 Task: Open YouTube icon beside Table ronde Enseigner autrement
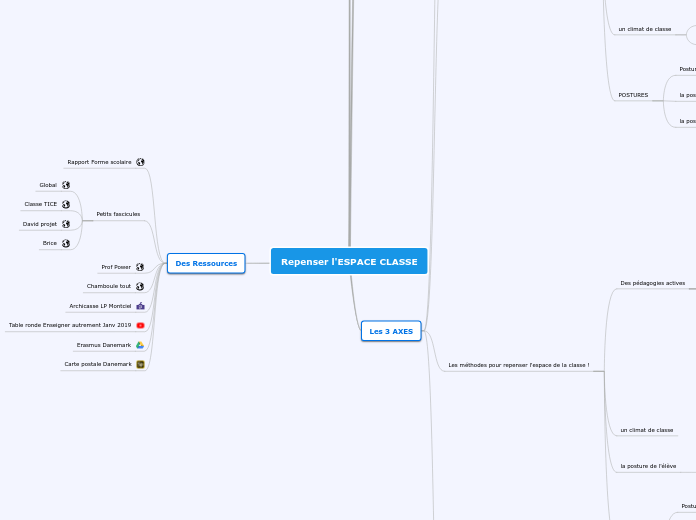point(141,325)
